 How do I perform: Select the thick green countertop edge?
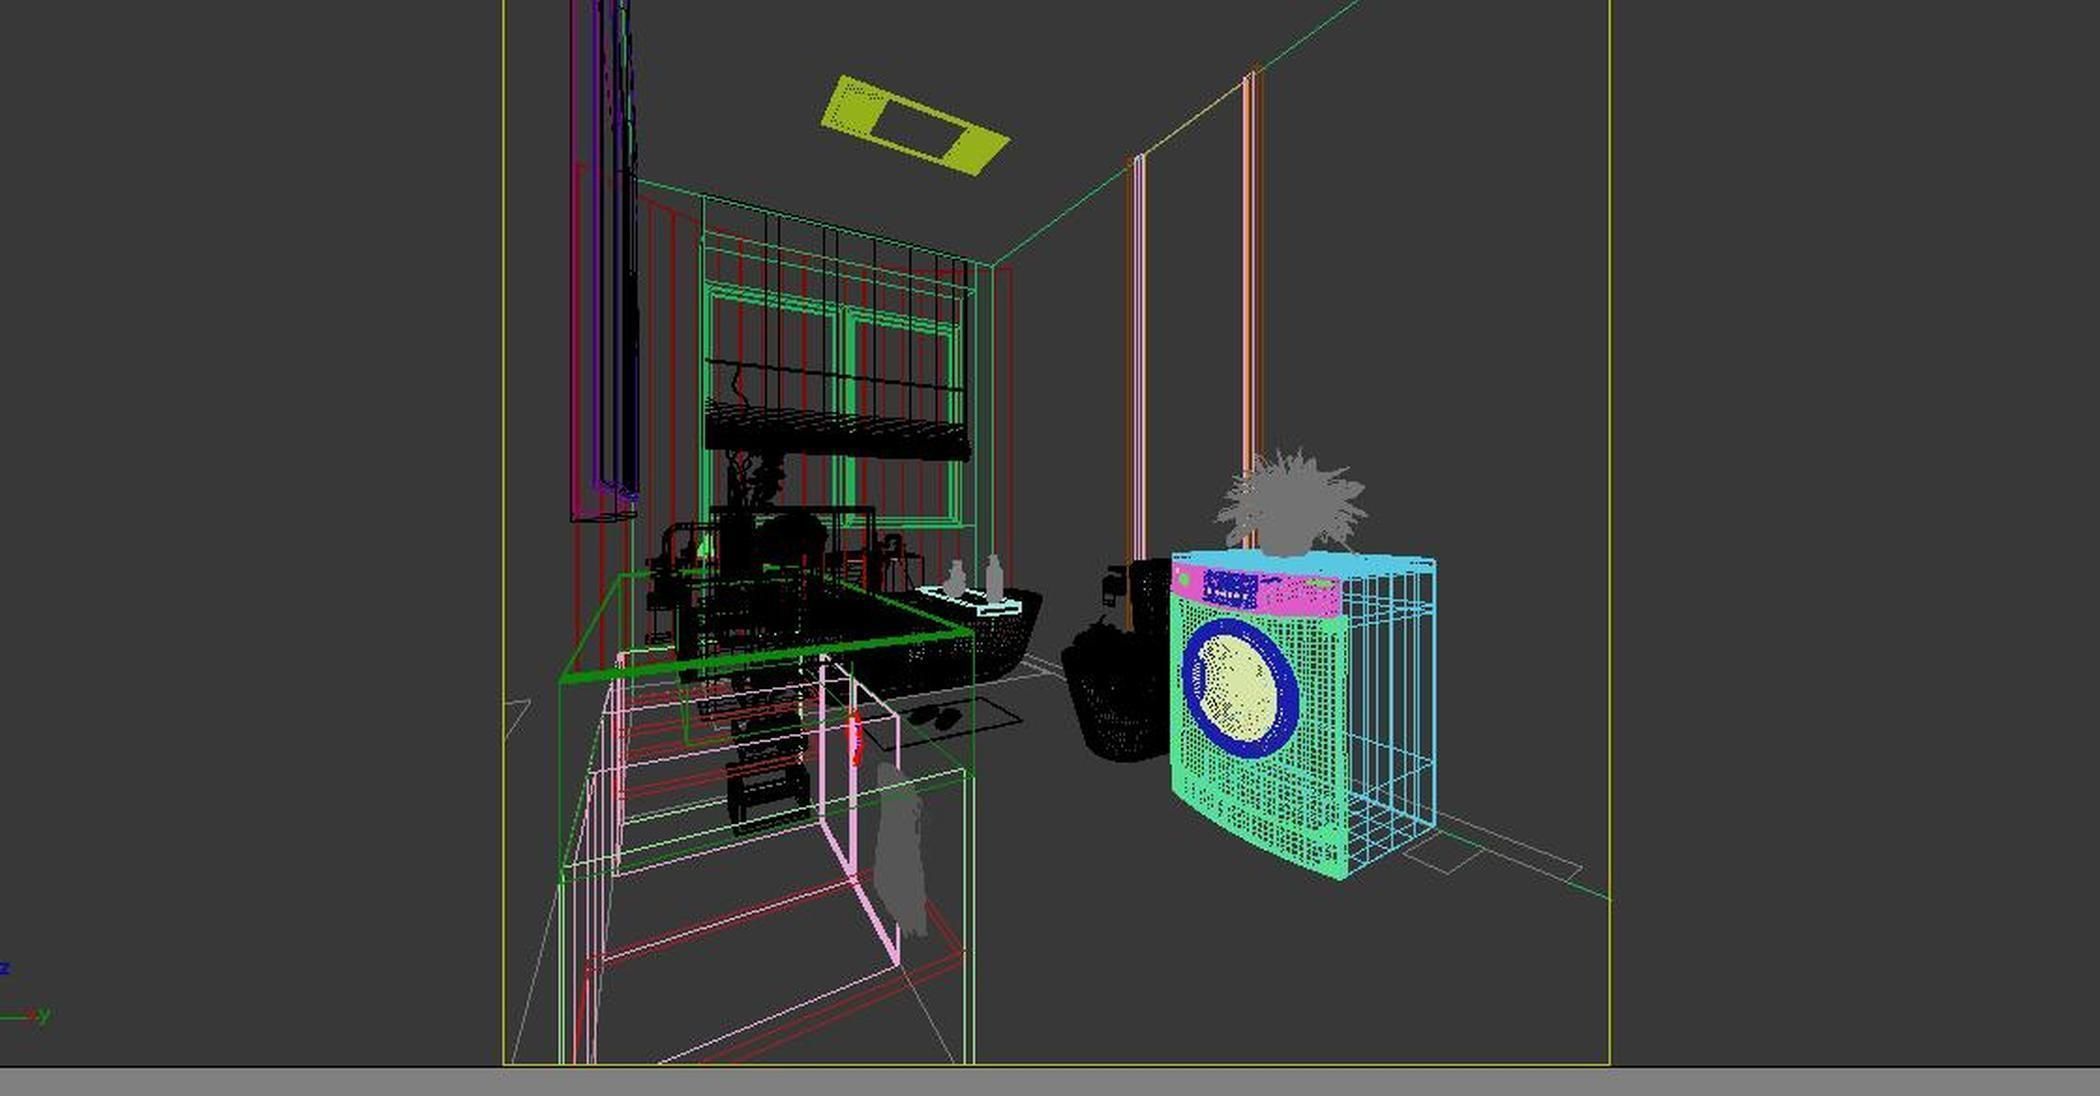click(x=760, y=656)
